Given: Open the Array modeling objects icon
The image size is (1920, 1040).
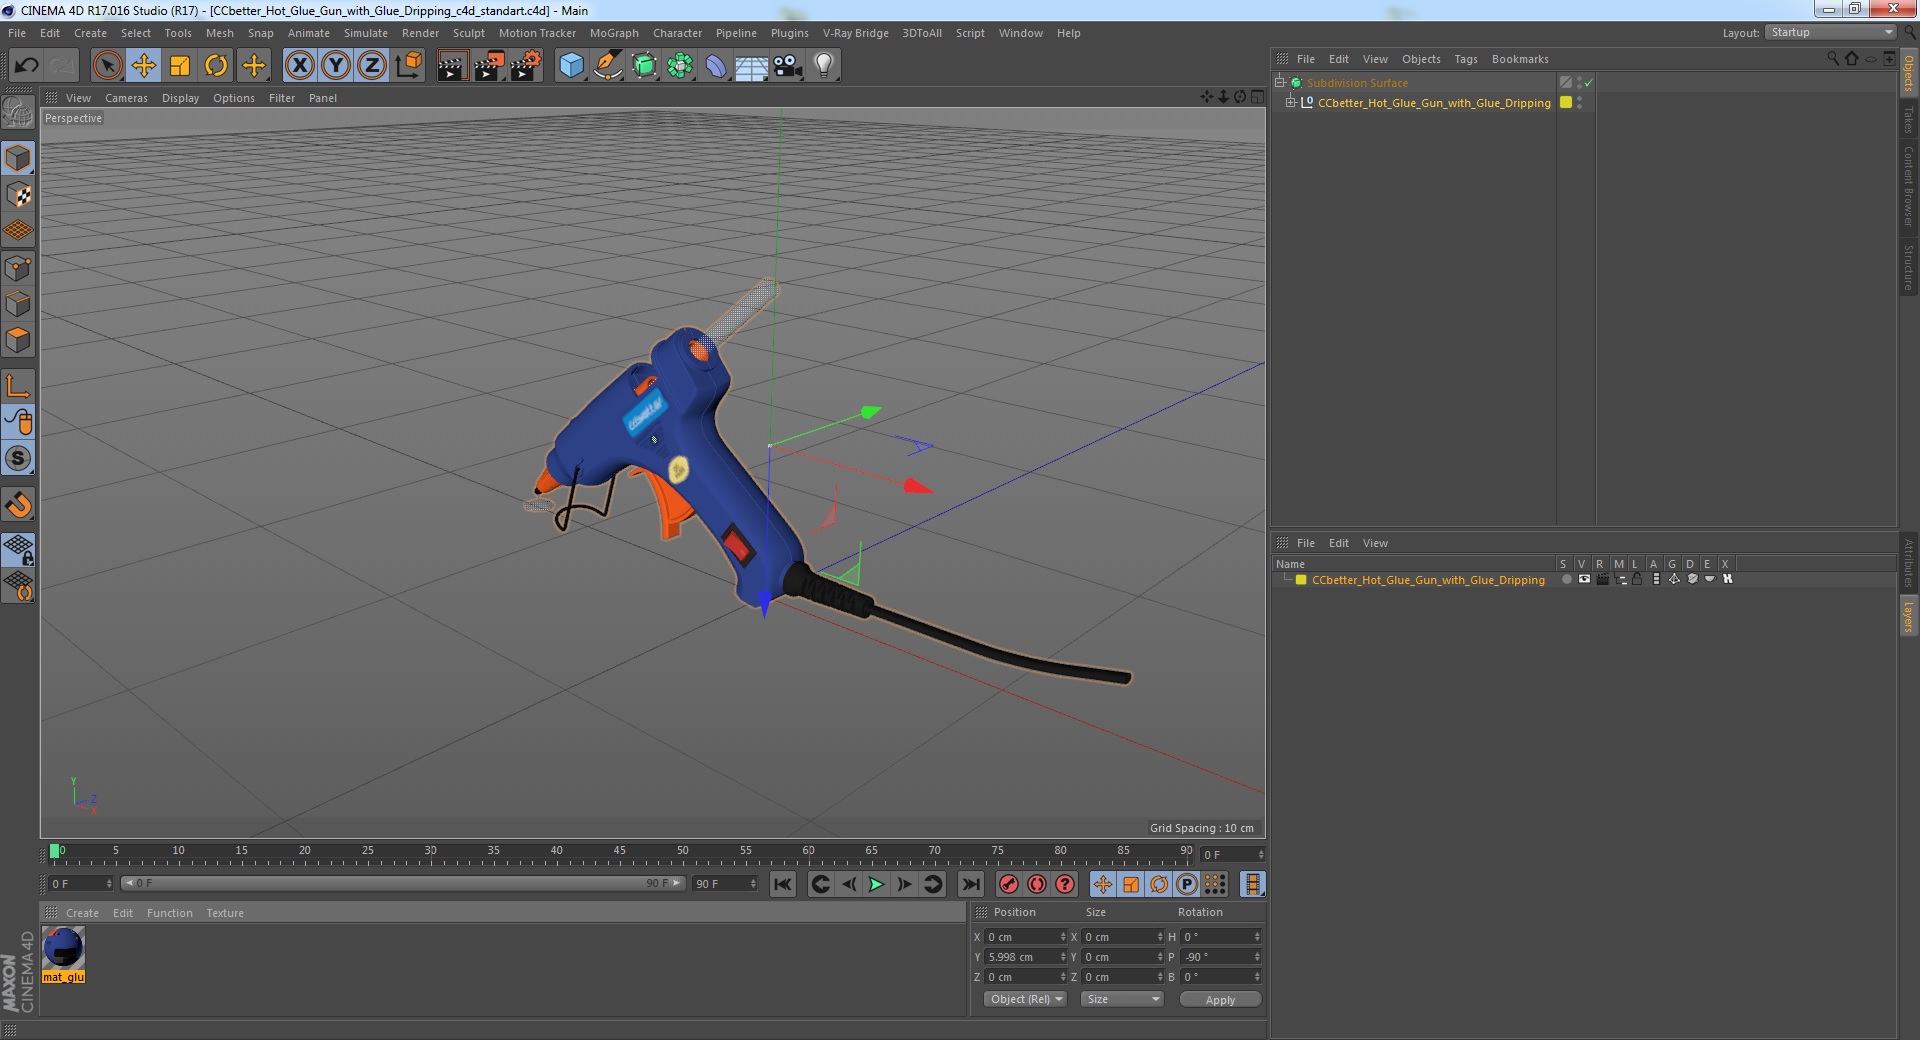Looking at the screenshot, I should 680,66.
